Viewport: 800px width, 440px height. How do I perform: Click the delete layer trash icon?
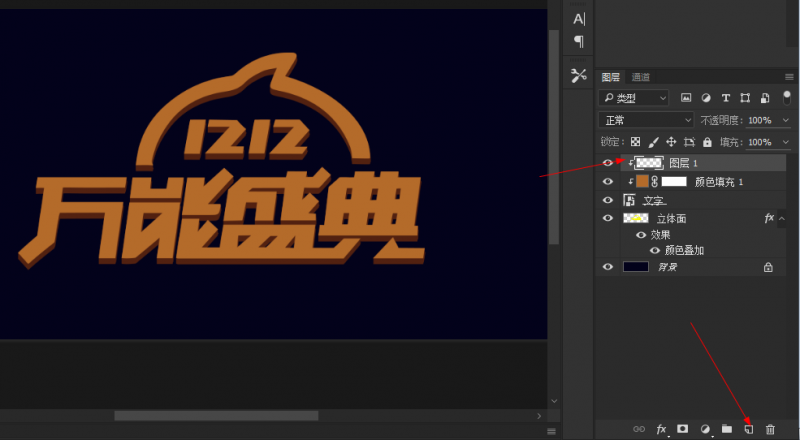point(770,429)
